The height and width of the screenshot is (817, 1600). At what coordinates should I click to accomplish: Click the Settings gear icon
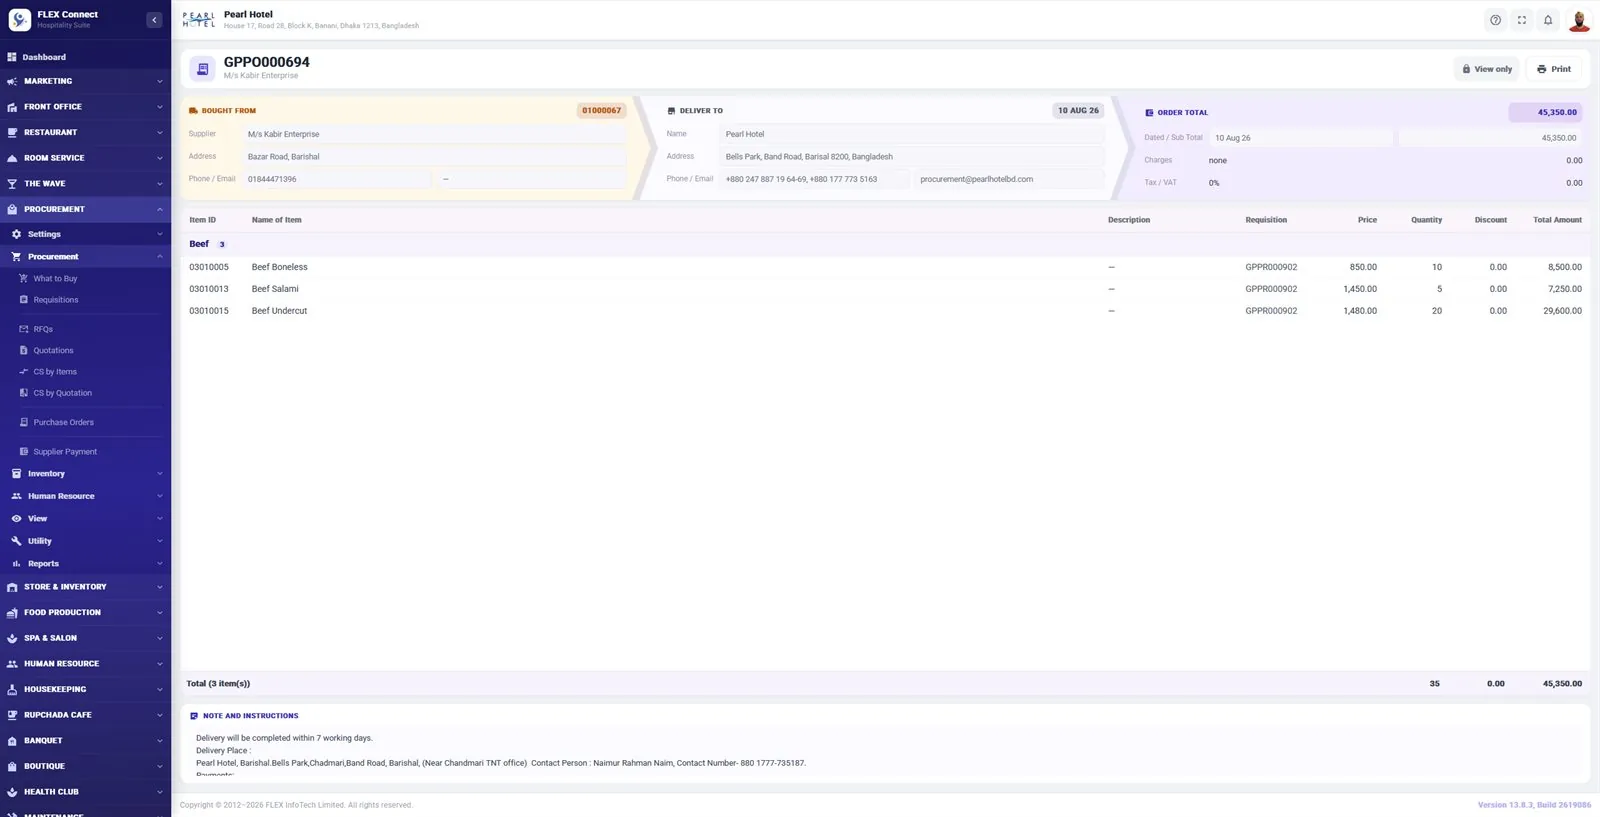click(x=16, y=234)
